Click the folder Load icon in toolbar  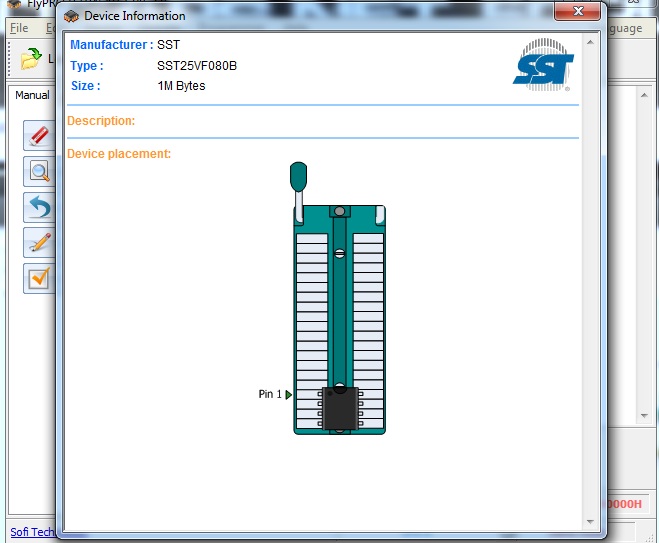tap(31, 59)
